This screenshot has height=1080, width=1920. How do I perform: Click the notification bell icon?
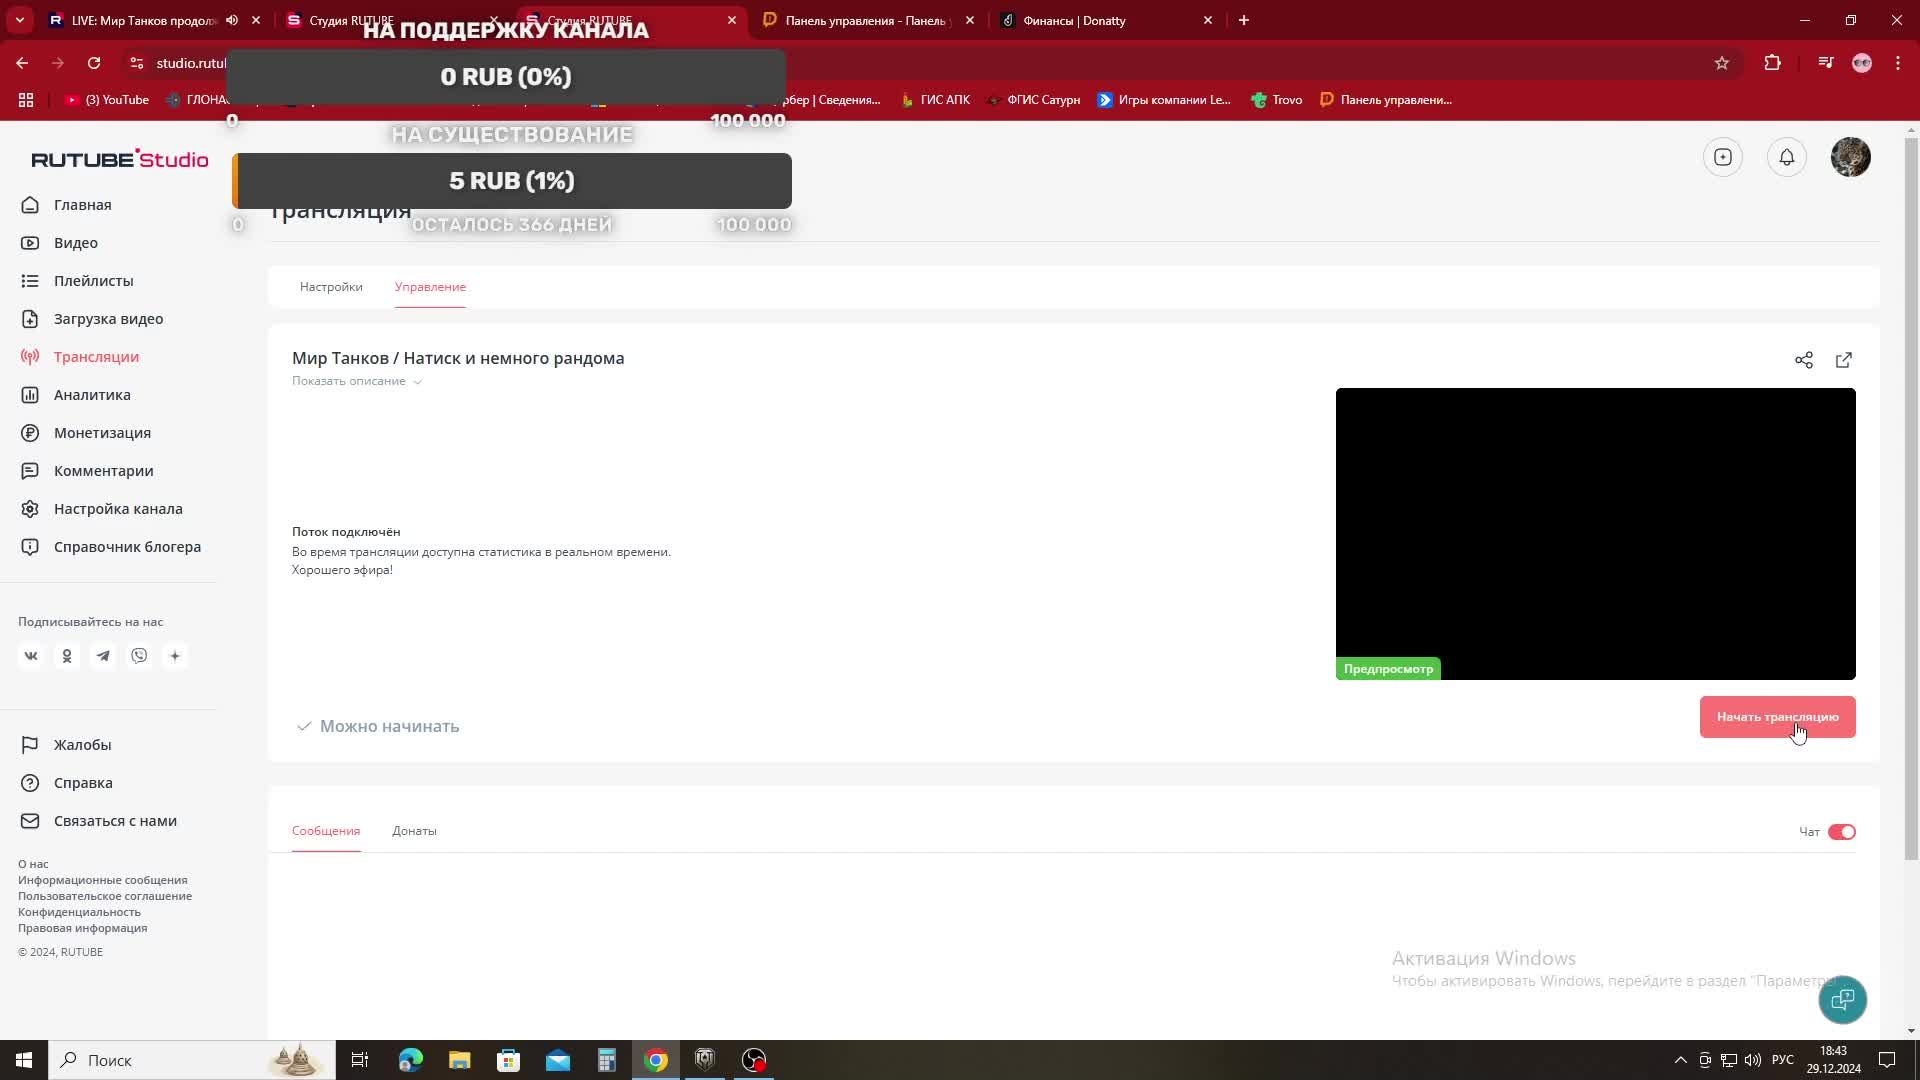click(x=1787, y=157)
